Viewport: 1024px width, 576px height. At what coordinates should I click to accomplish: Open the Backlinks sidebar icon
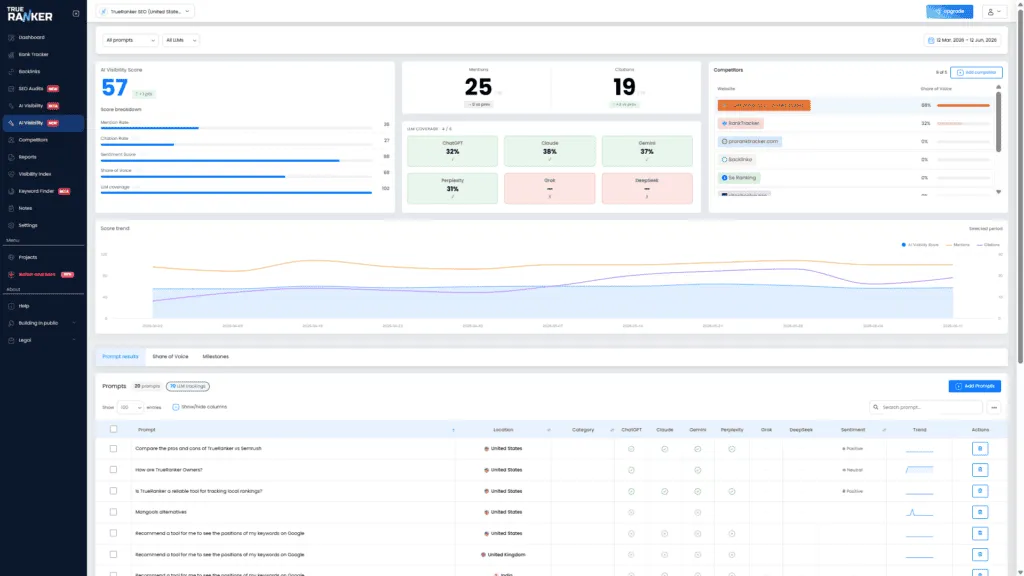coord(11,71)
